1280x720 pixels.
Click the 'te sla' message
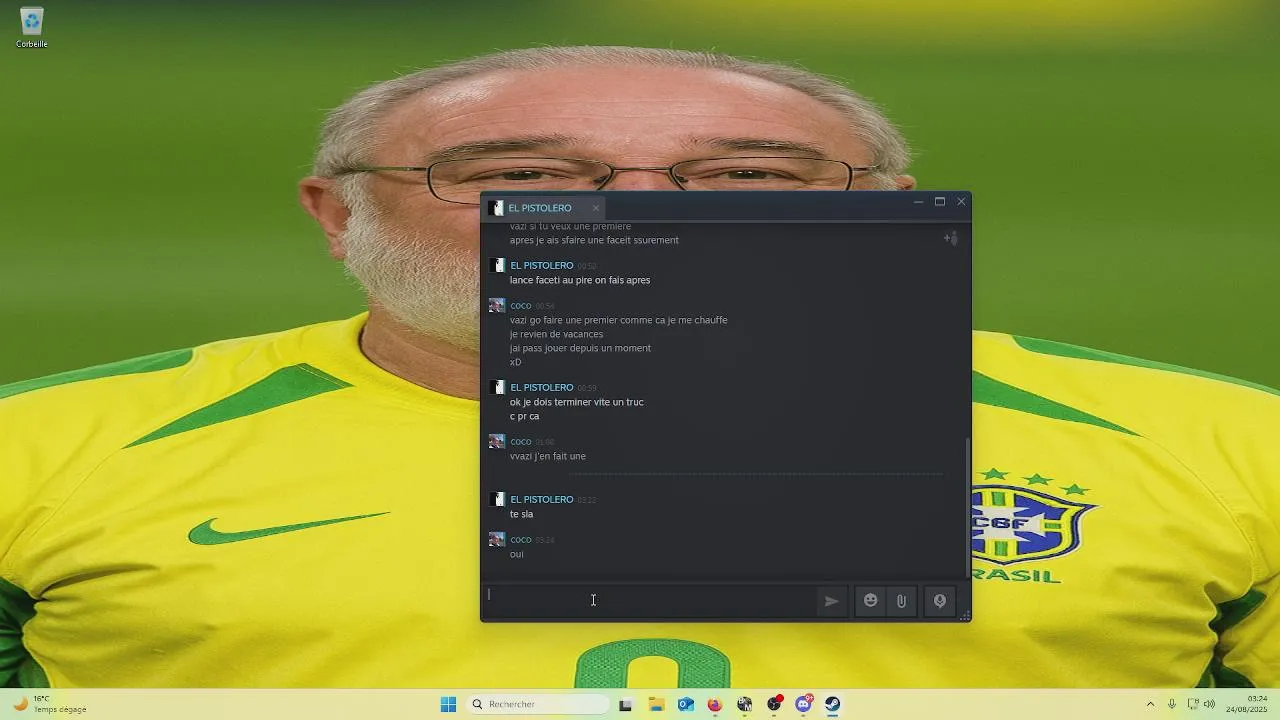pos(521,514)
